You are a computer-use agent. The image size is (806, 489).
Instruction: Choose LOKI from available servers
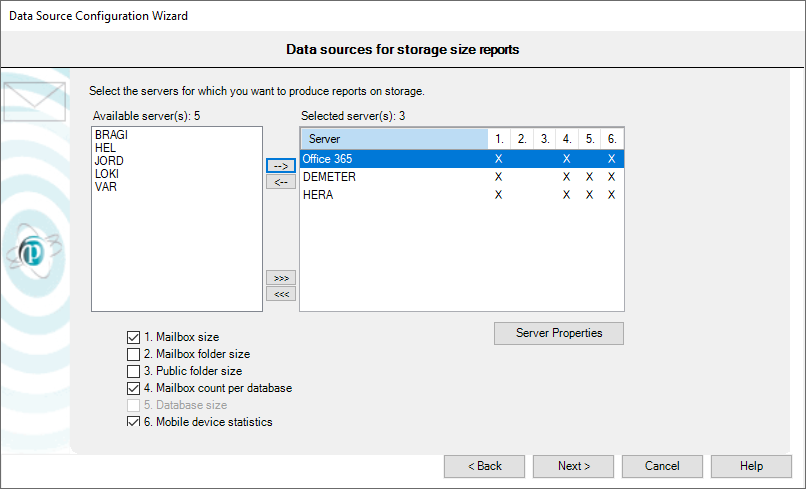coord(108,173)
